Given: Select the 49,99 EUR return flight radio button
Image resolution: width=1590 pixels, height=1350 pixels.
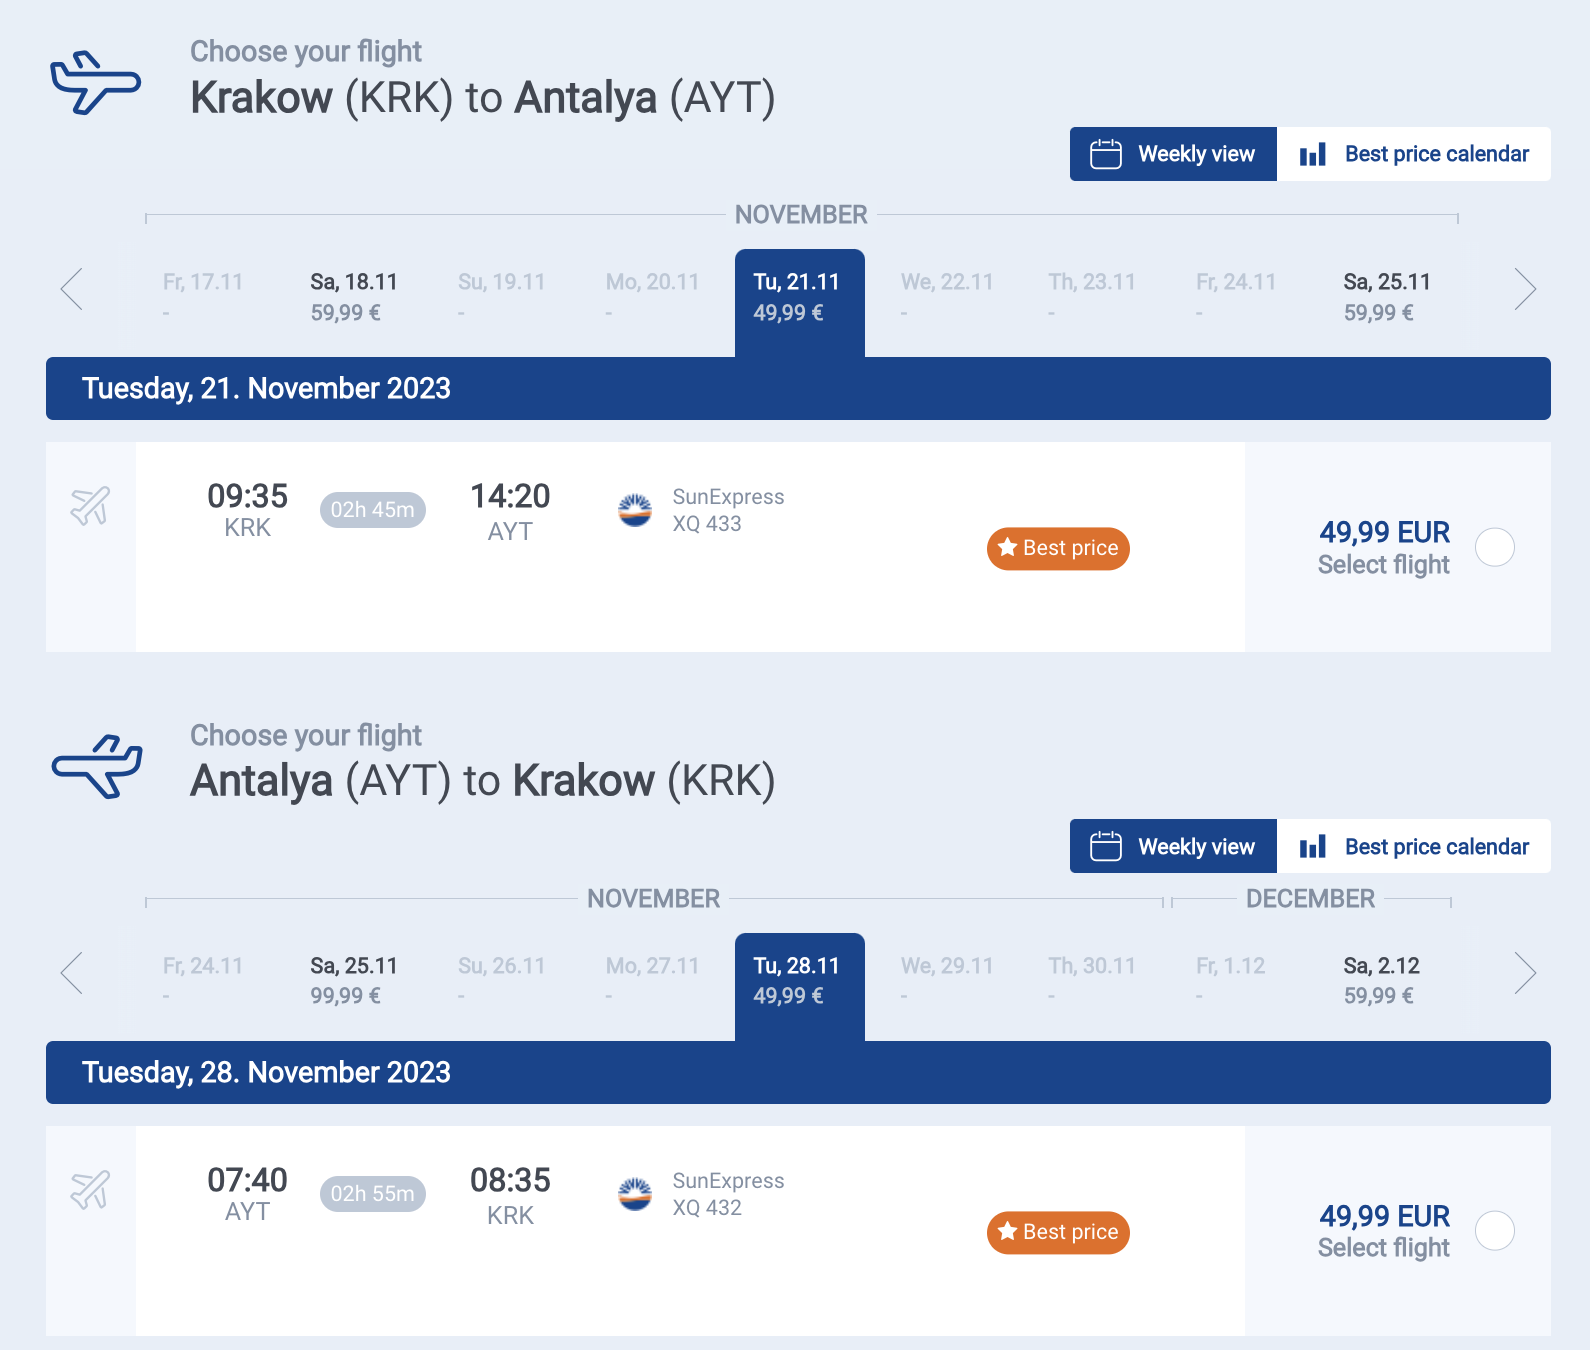Looking at the screenshot, I should coord(1495,1230).
